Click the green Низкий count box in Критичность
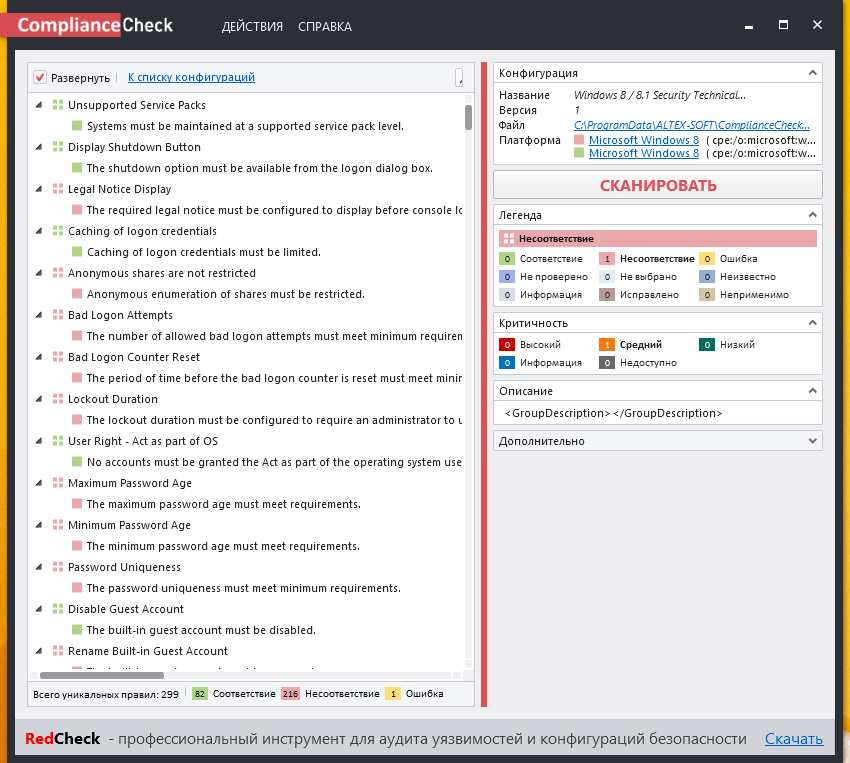The height and width of the screenshot is (763, 850). pyautogui.click(x=707, y=345)
